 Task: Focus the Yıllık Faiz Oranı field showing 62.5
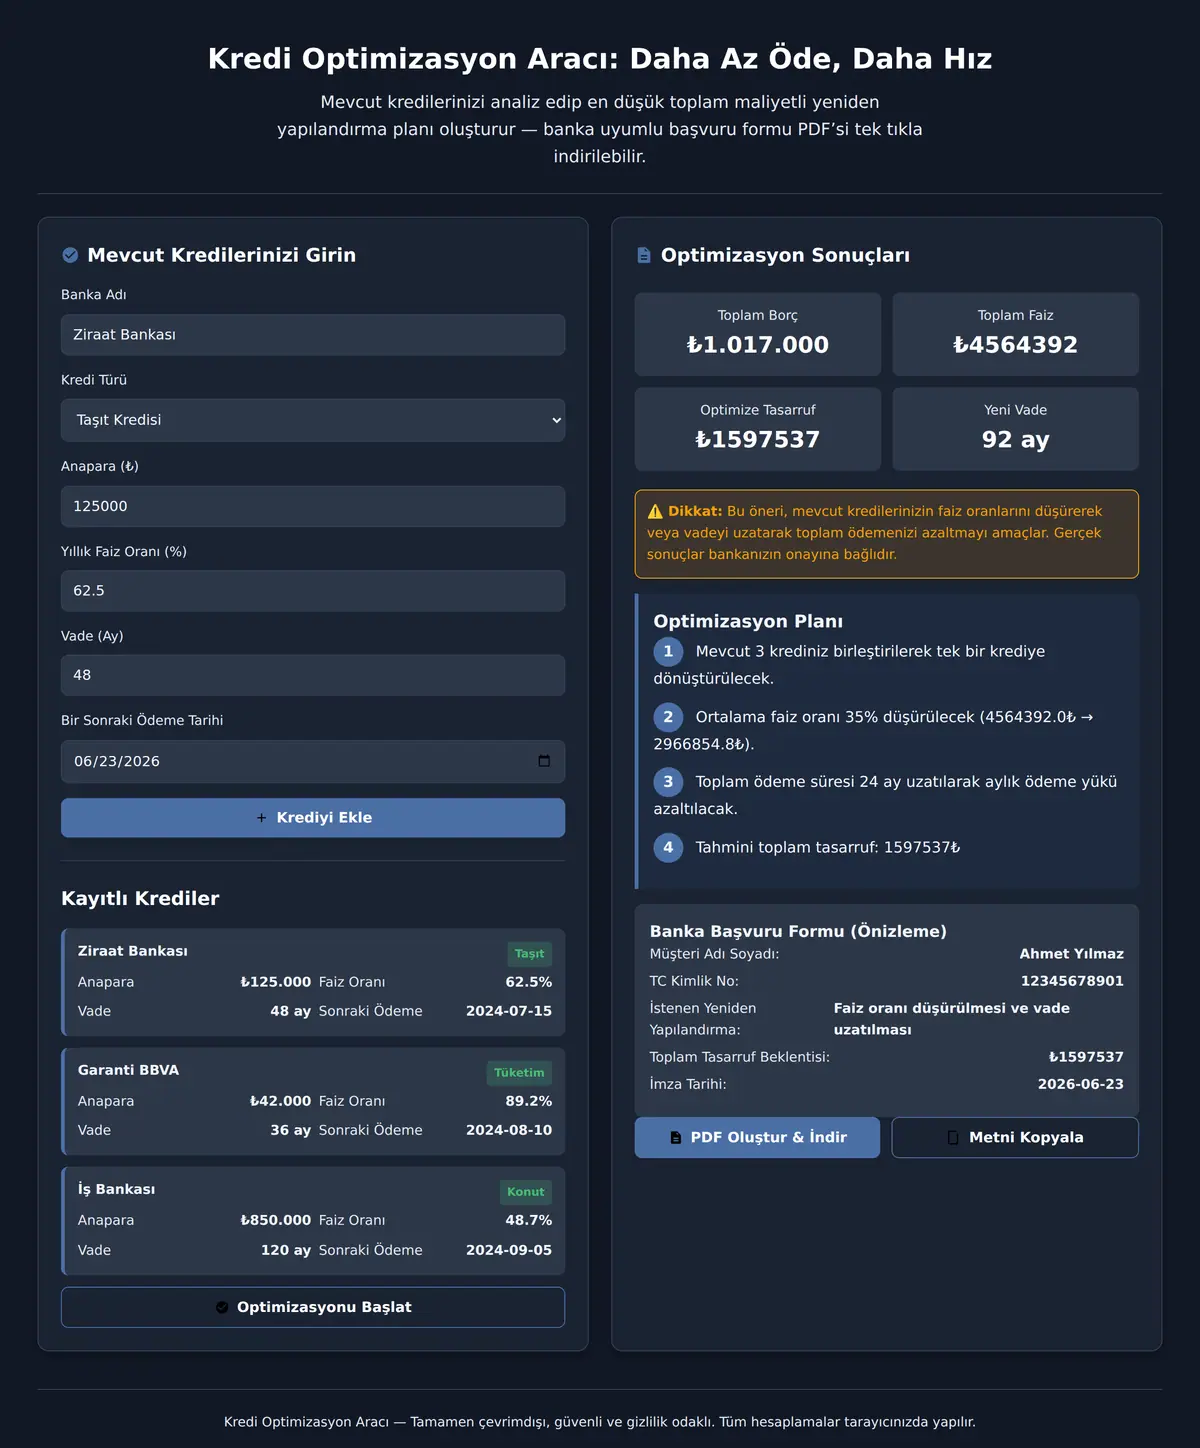coord(313,591)
